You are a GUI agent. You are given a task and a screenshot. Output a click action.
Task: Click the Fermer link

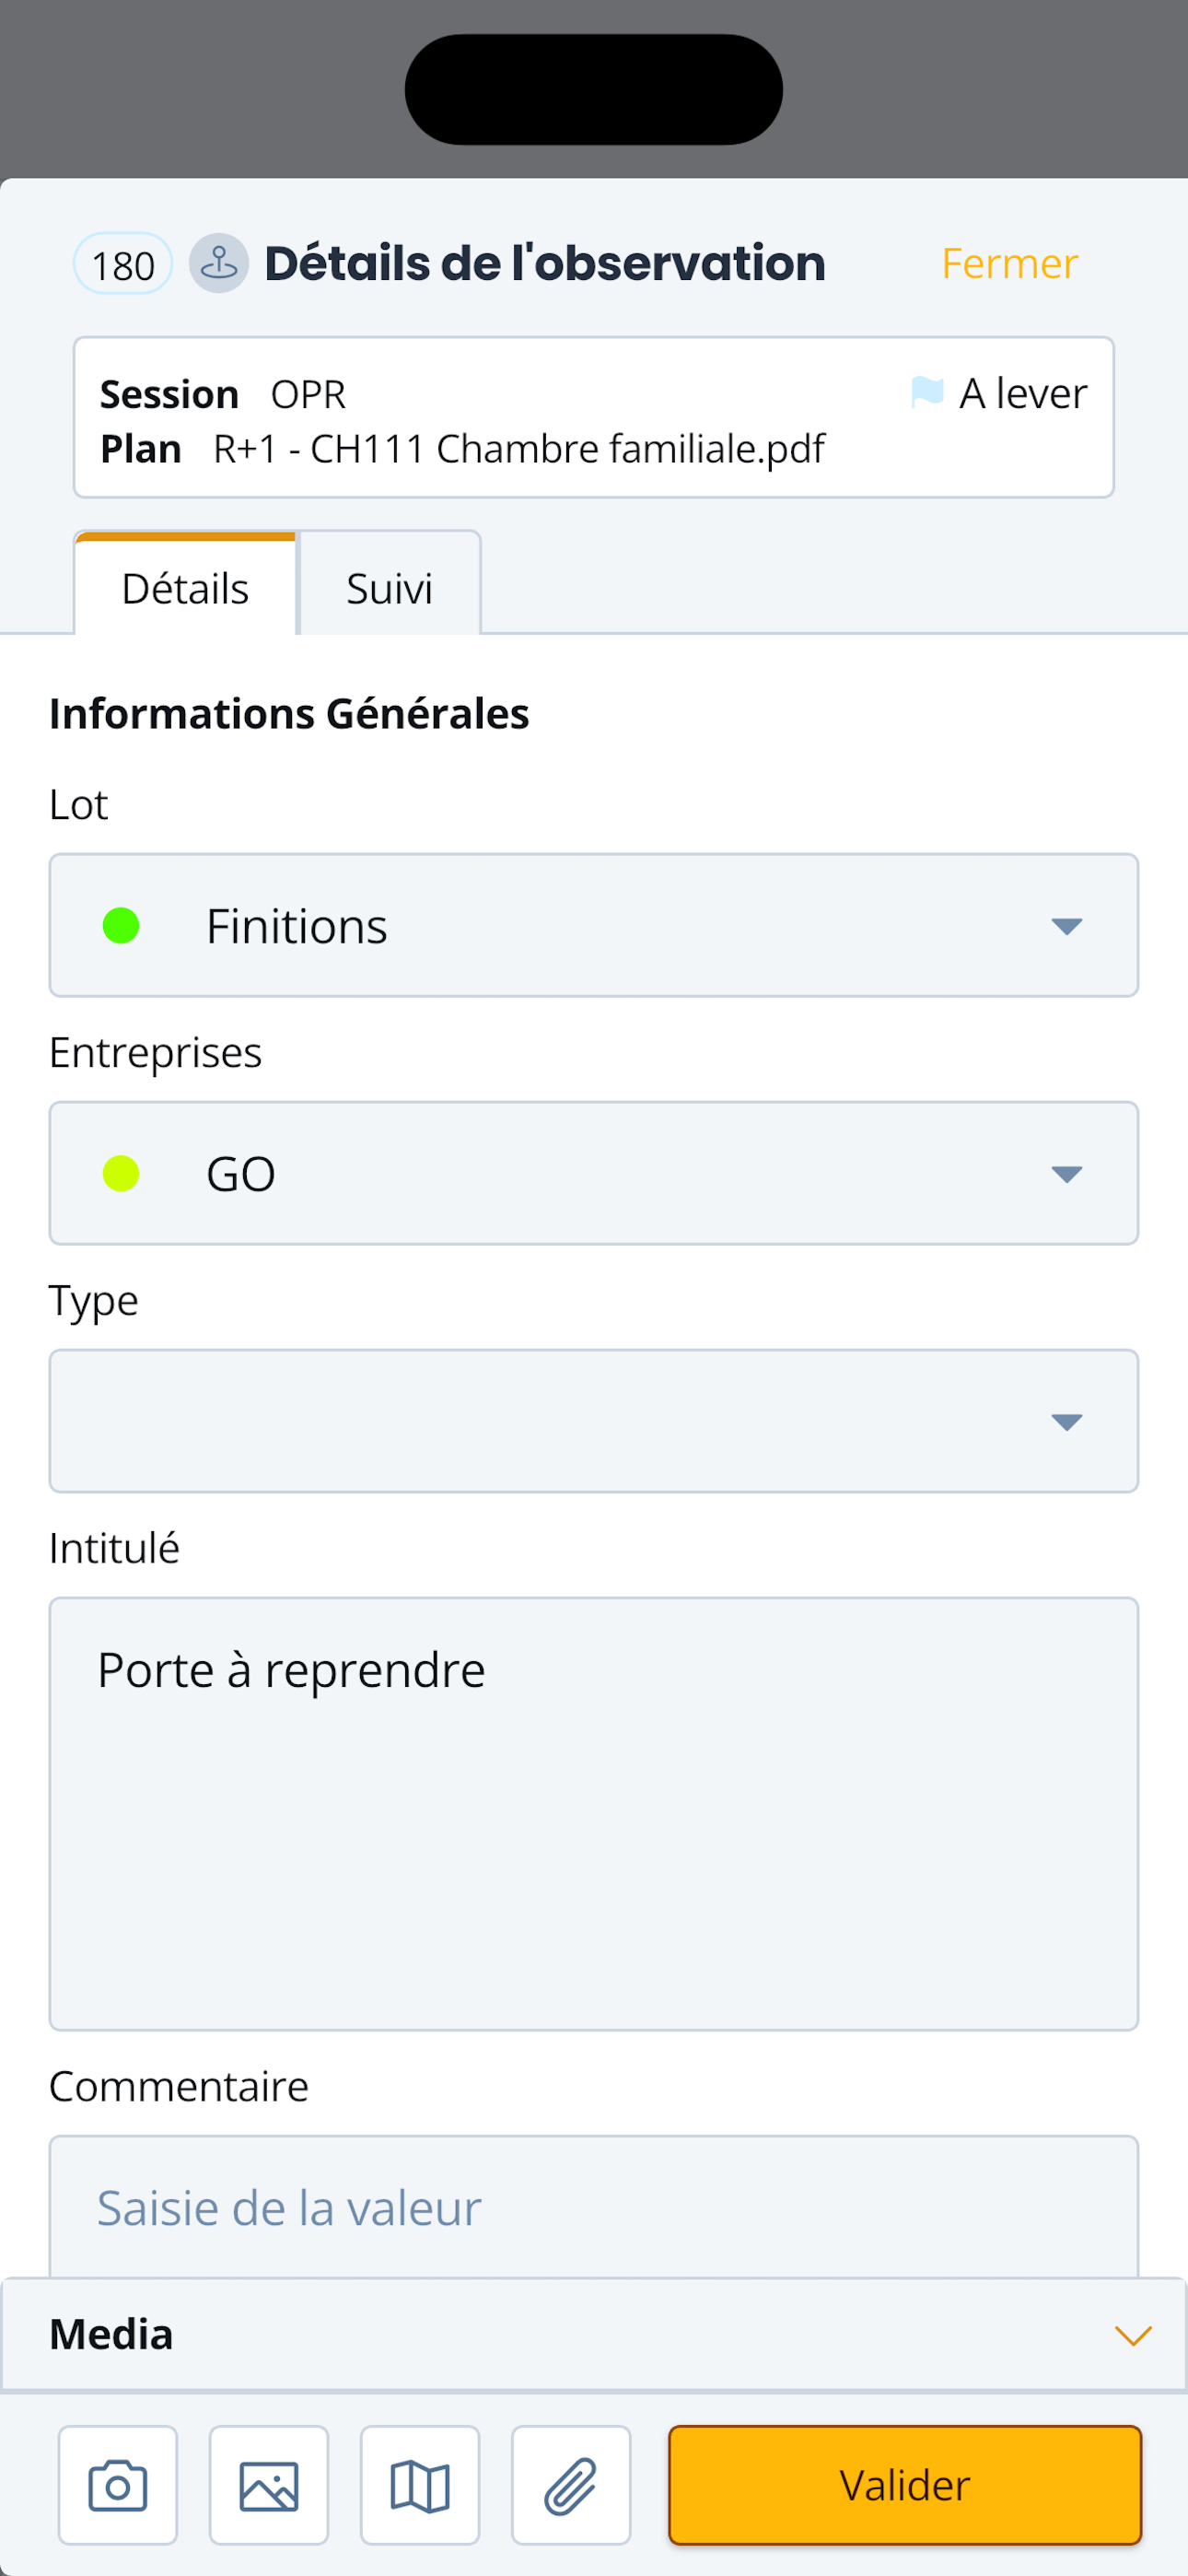point(1010,263)
